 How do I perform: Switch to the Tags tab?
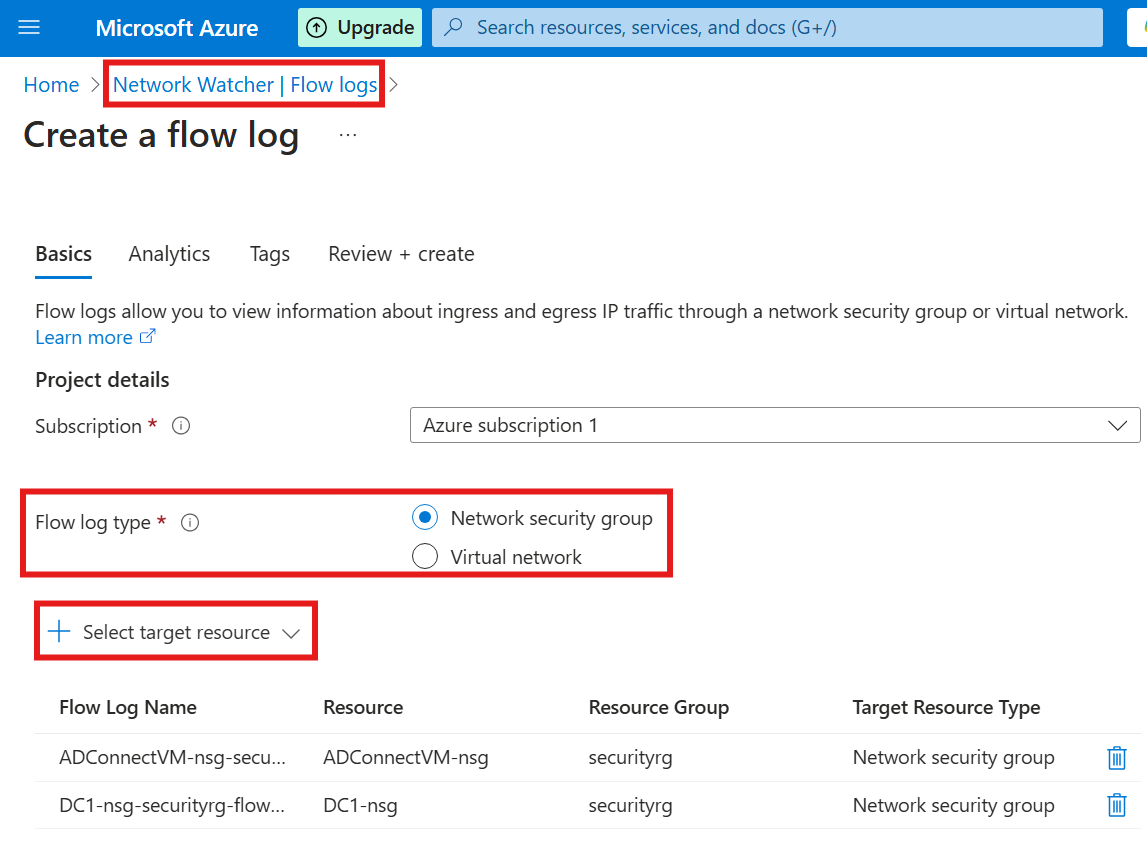point(269,254)
